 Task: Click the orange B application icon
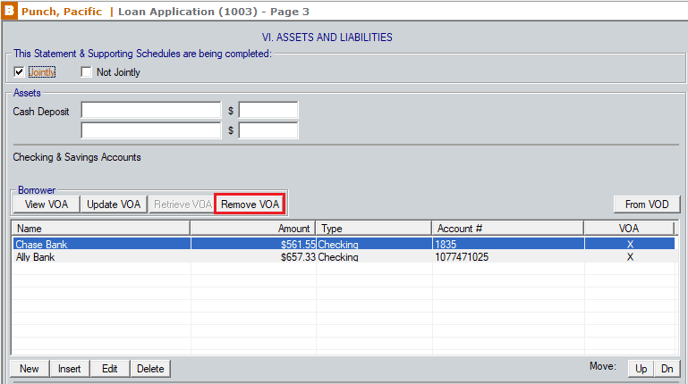tap(9, 11)
